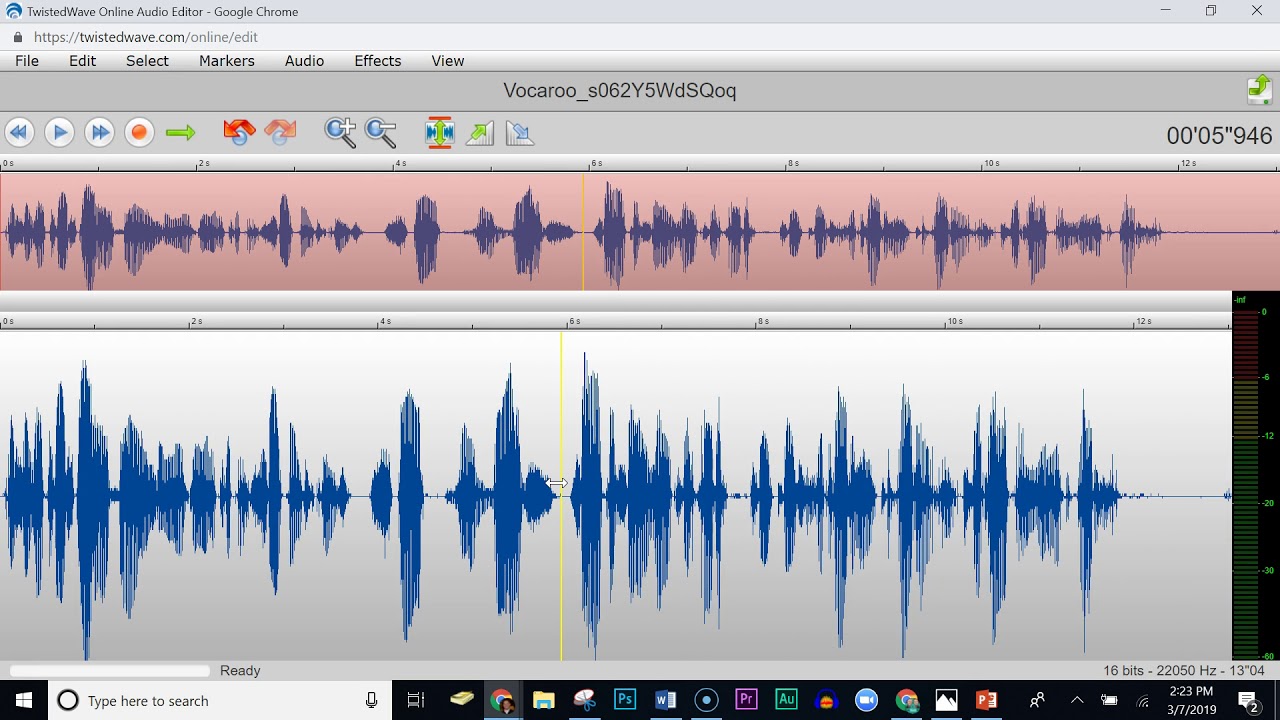Screen dimensions: 1280x720
Task: Zoom out with the magnifier minus icon
Action: pos(381,132)
